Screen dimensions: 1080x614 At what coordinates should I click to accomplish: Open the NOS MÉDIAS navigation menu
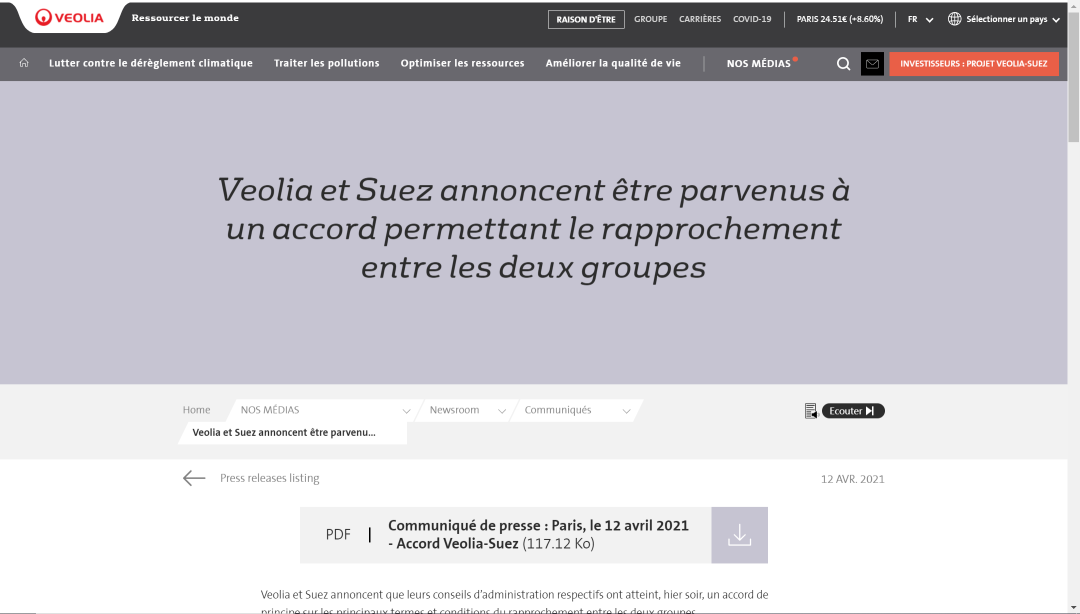tap(758, 64)
